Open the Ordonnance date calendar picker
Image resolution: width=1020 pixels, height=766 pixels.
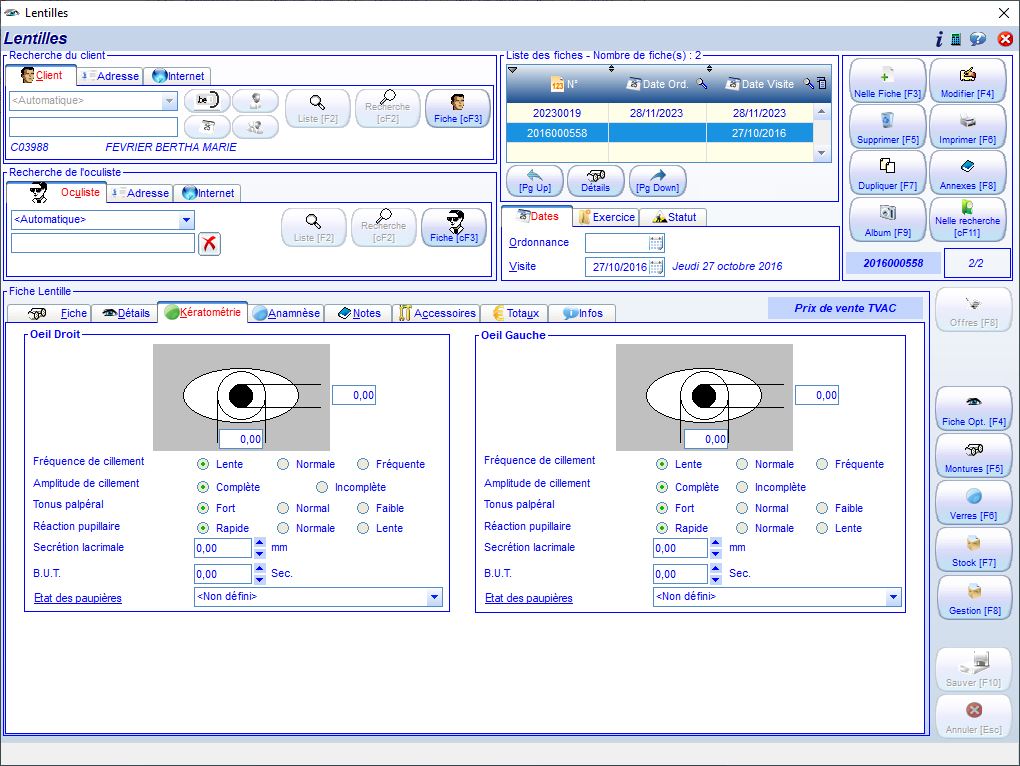(x=656, y=243)
